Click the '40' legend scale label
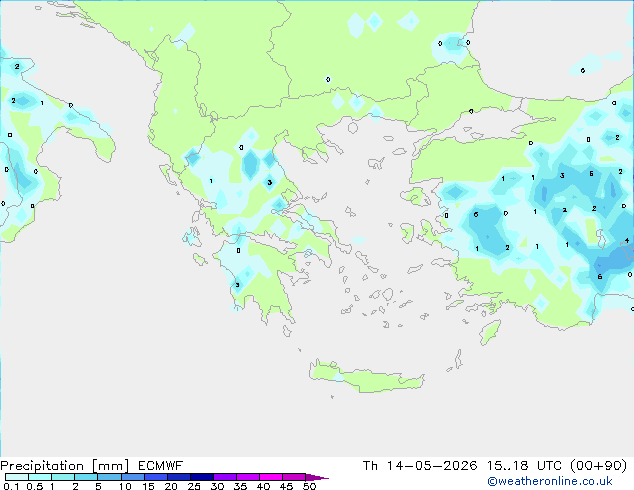The width and height of the screenshot is (634, 490). click(x=263, y=486)
